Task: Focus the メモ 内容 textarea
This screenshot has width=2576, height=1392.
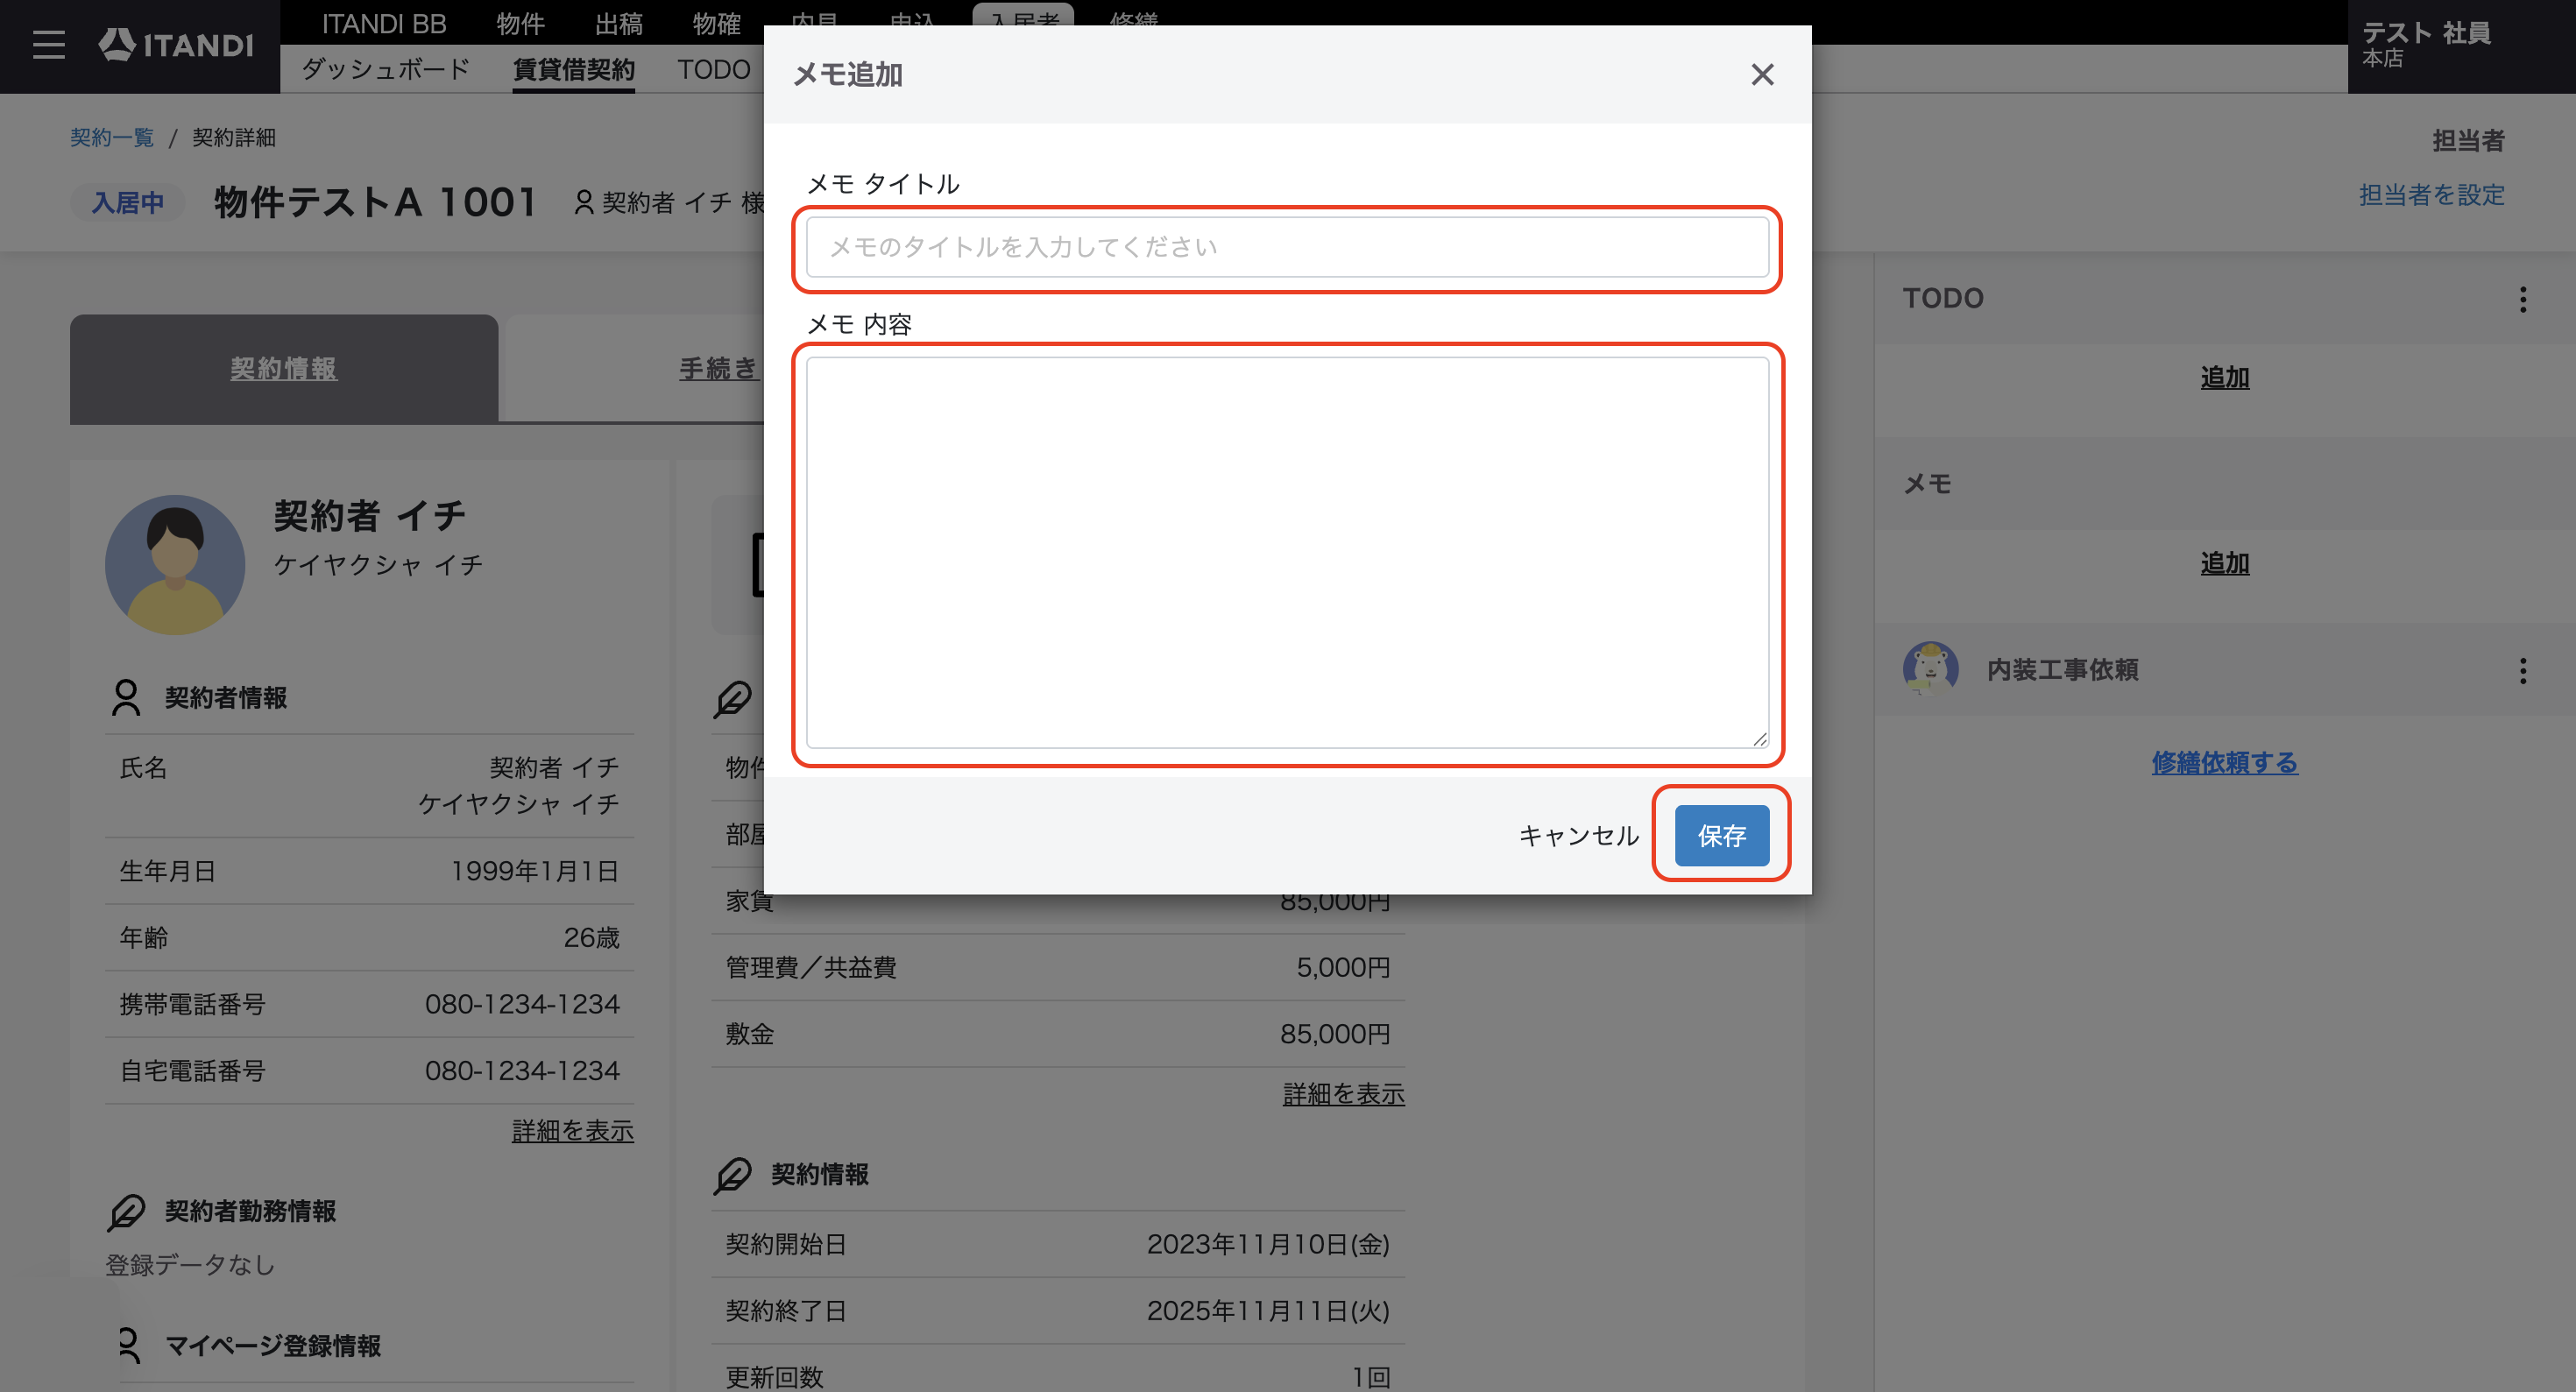Action: 1287,552
